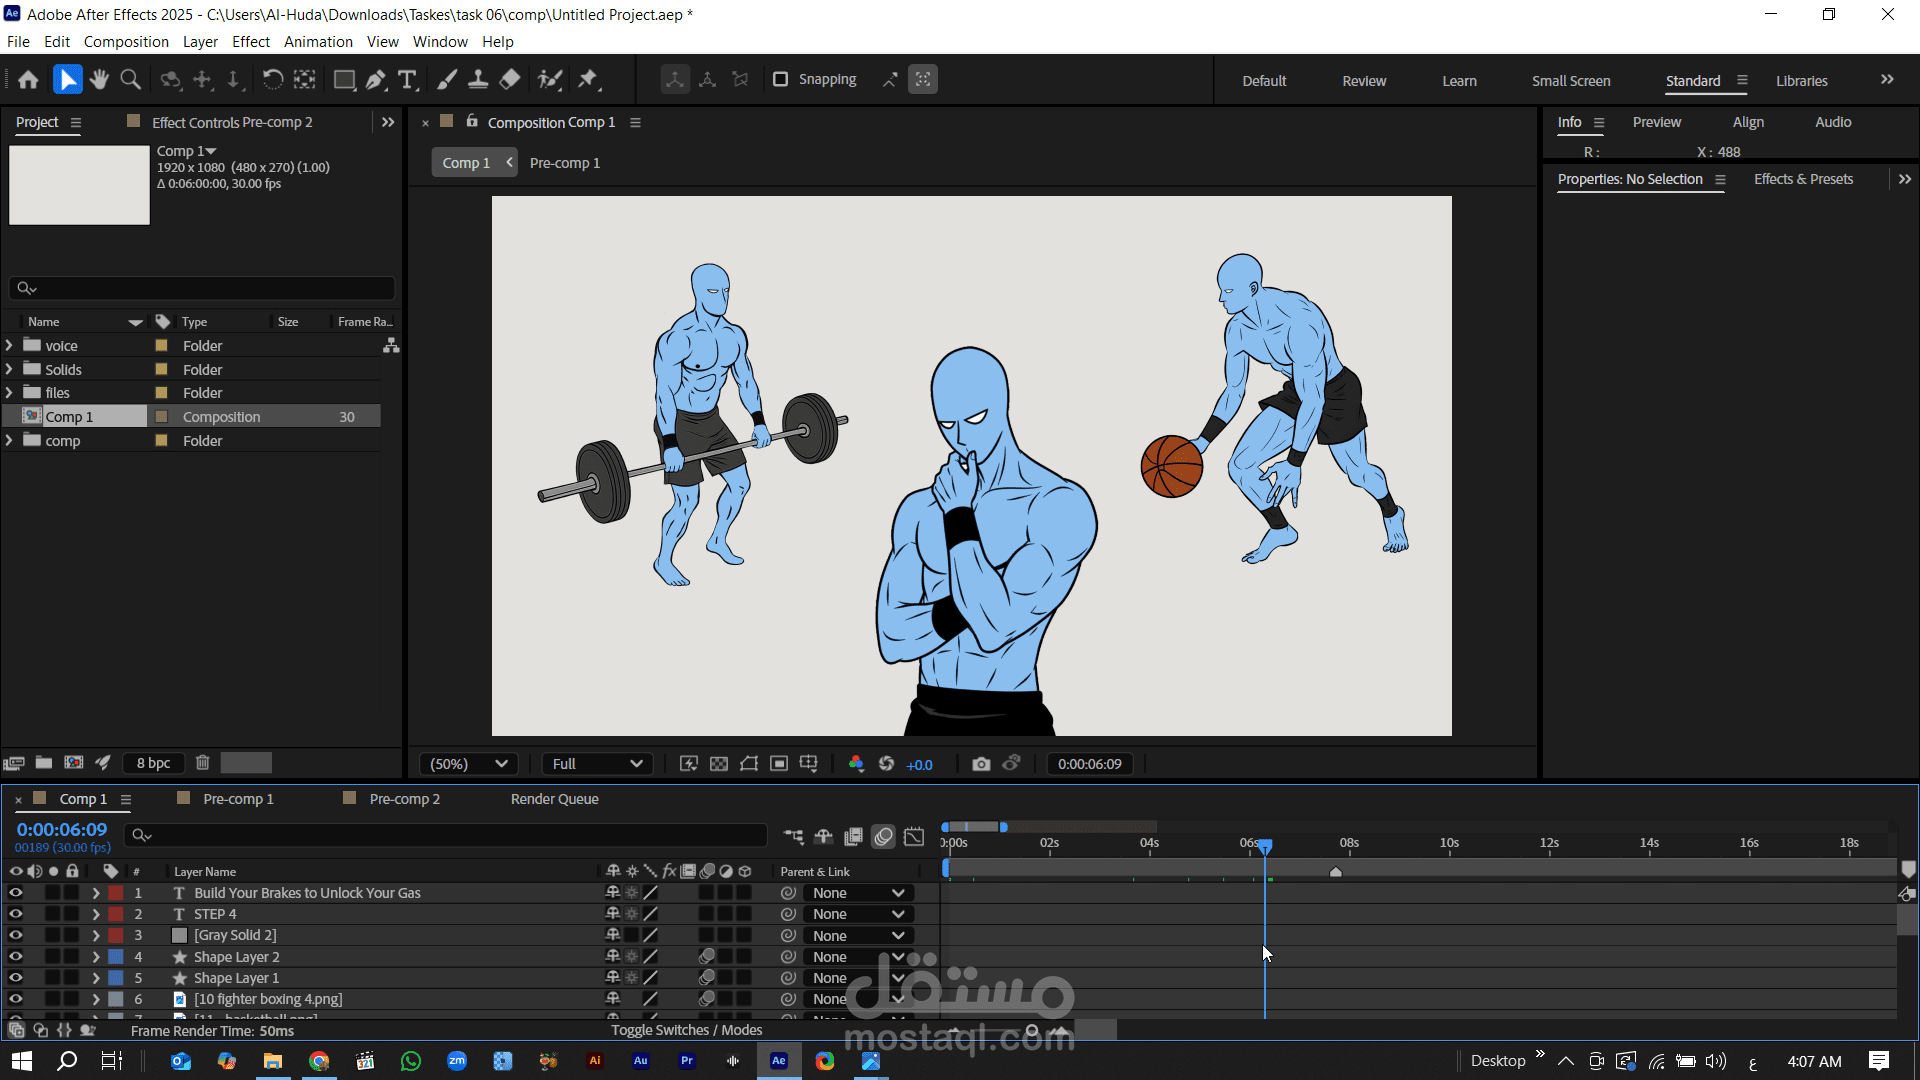Toggle the region of interest in the viewer
The height and width of the screenshot is (1080, 1920).
point(779,764)
